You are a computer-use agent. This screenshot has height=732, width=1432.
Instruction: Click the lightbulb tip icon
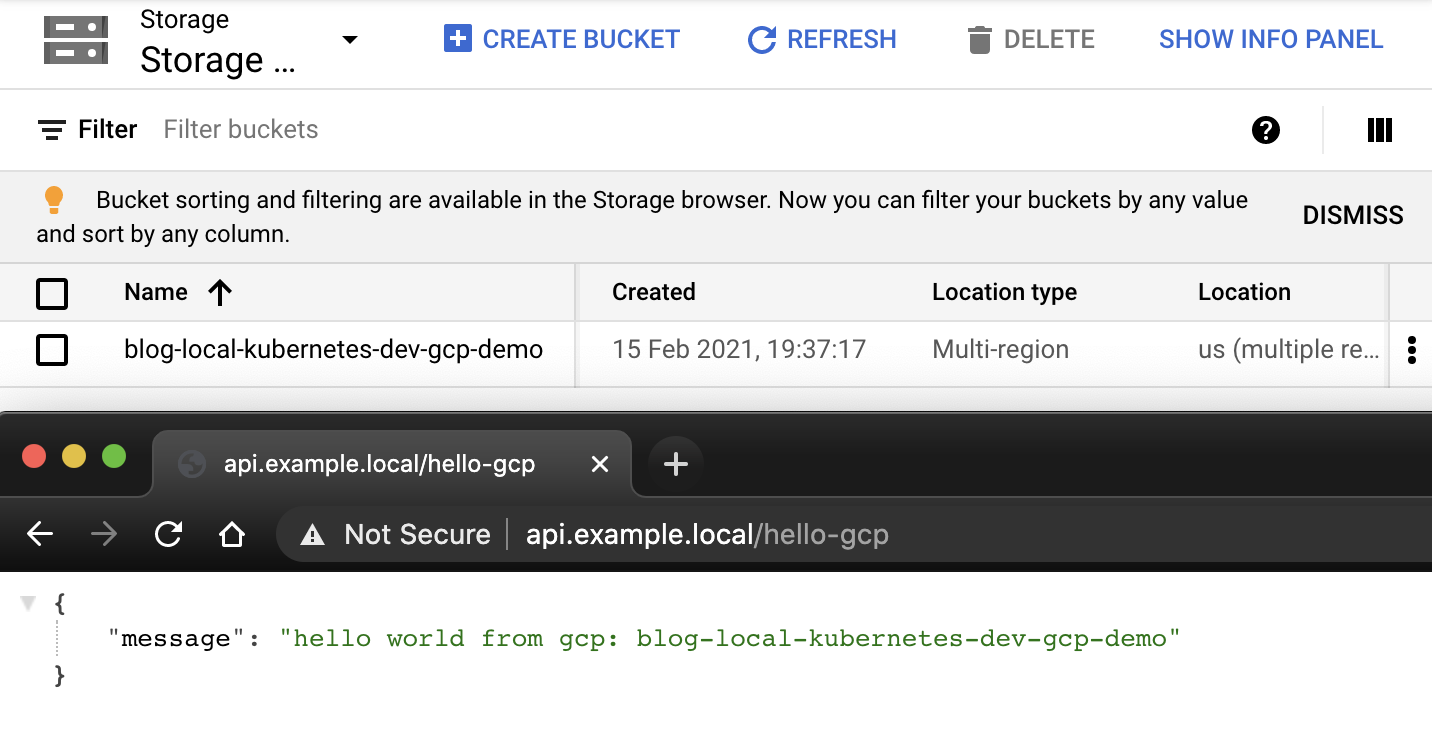54,200
